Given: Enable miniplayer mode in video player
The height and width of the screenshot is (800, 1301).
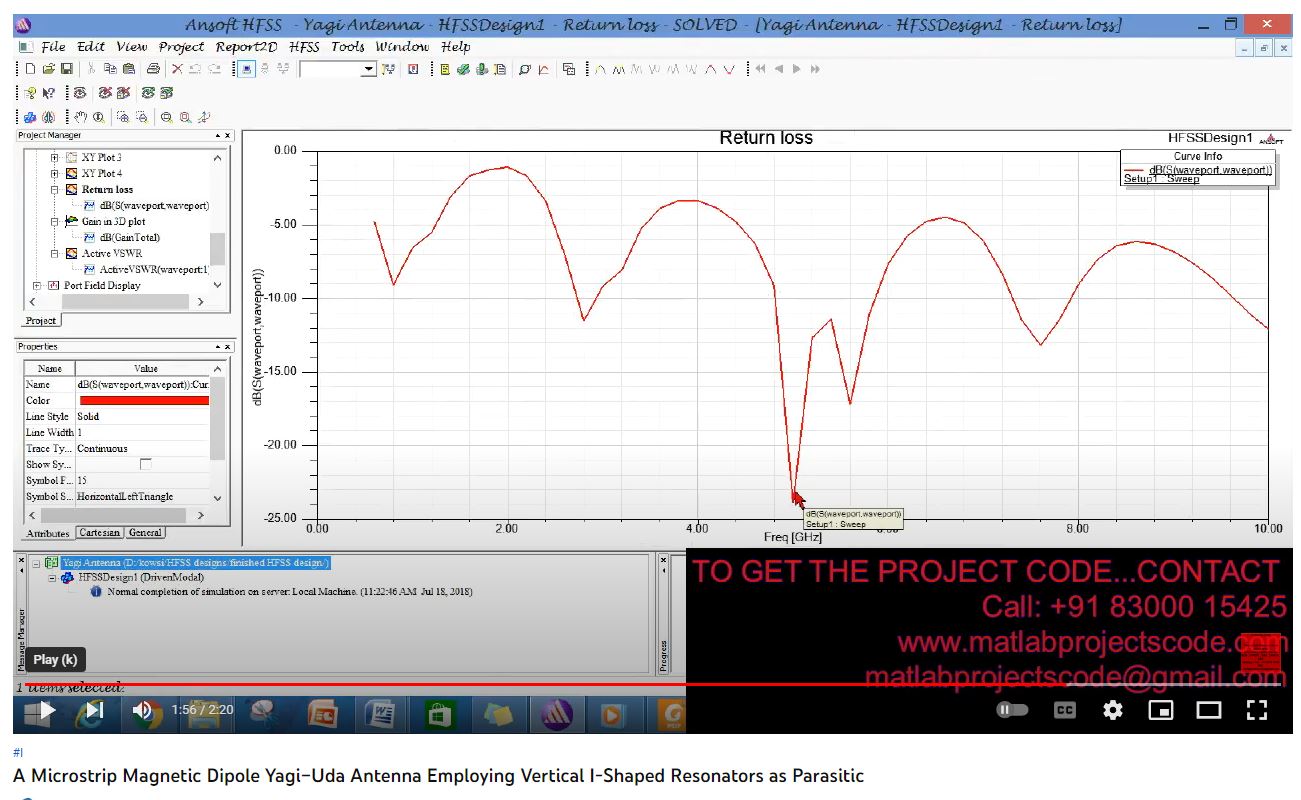Looking at the screenshot, I should point(1161,710).
